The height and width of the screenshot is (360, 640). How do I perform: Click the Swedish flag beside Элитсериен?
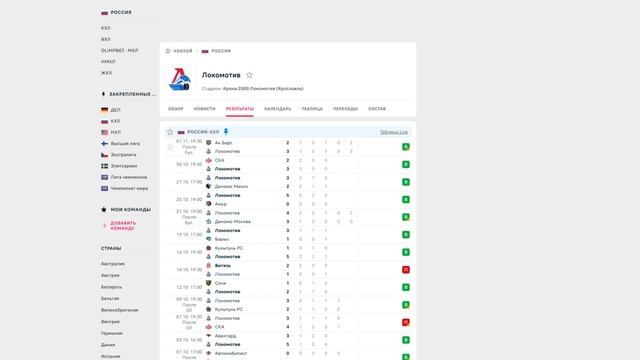[x=104, y=166]
